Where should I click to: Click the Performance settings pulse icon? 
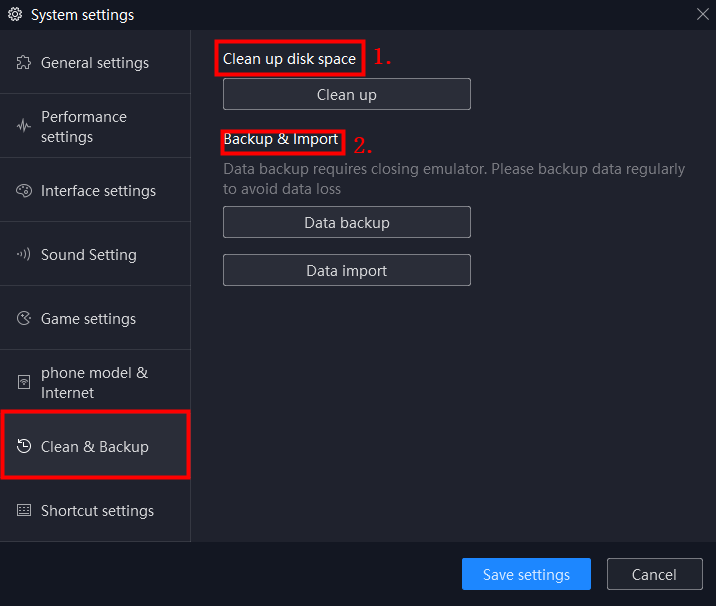[x=24, y=125]
